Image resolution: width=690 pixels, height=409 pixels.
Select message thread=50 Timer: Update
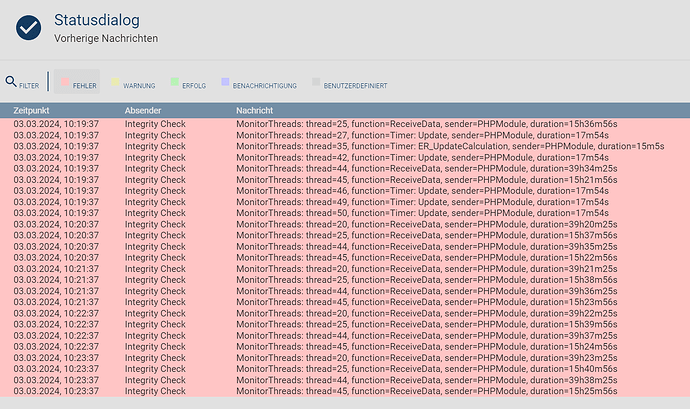pos(345,213)
